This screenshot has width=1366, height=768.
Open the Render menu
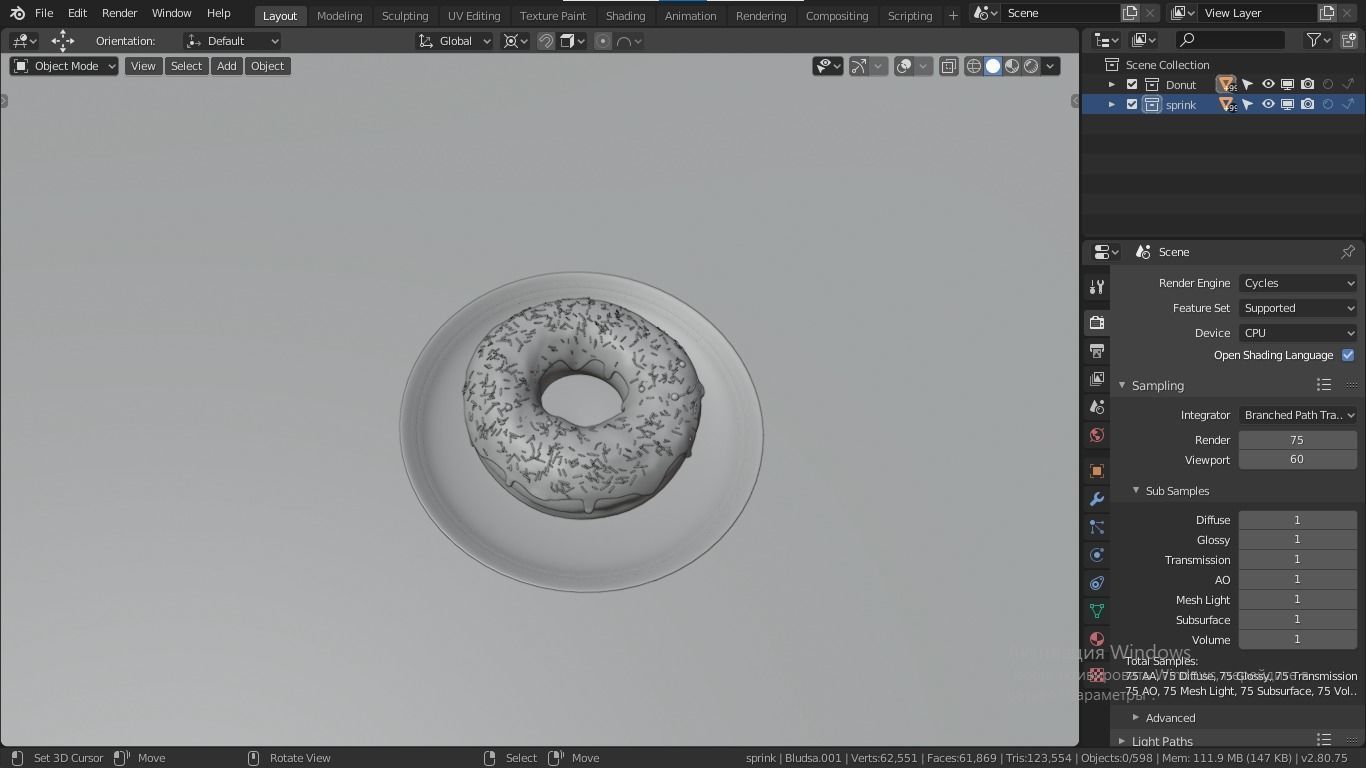[119, 13]
